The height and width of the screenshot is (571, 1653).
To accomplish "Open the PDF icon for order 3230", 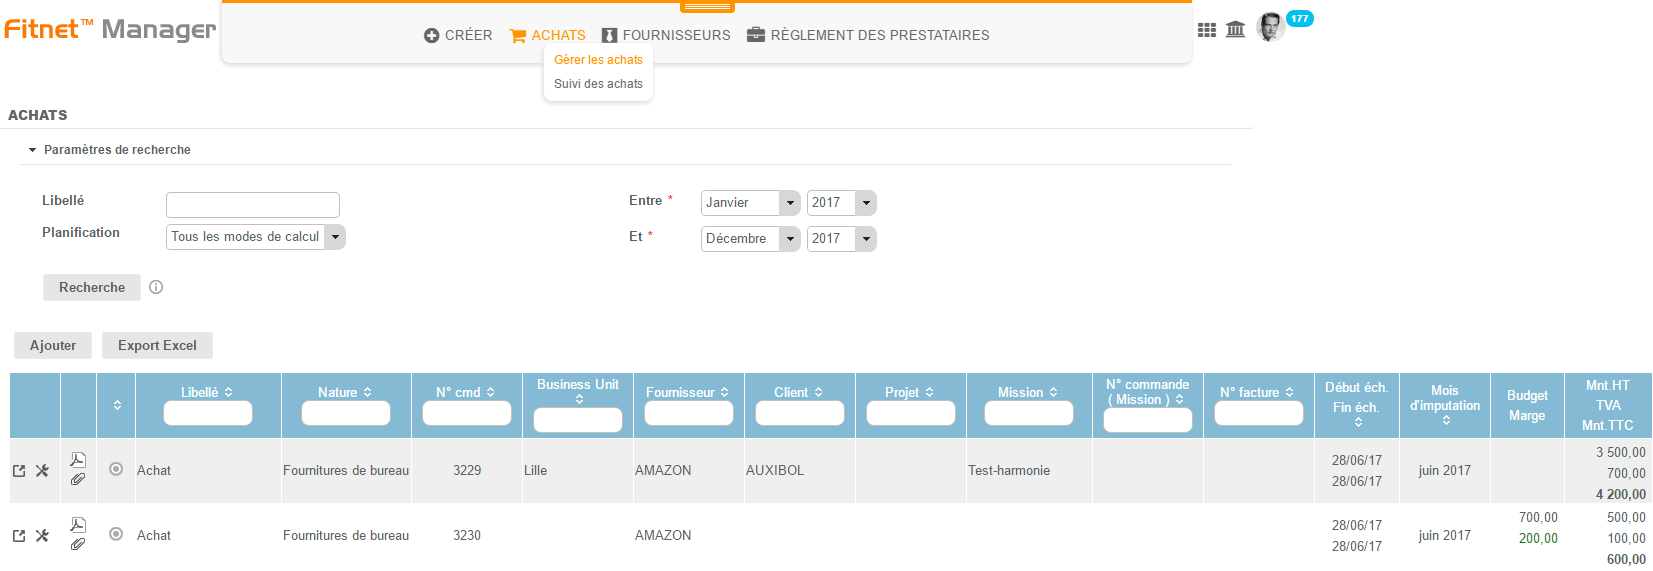I will pos(77,525).
